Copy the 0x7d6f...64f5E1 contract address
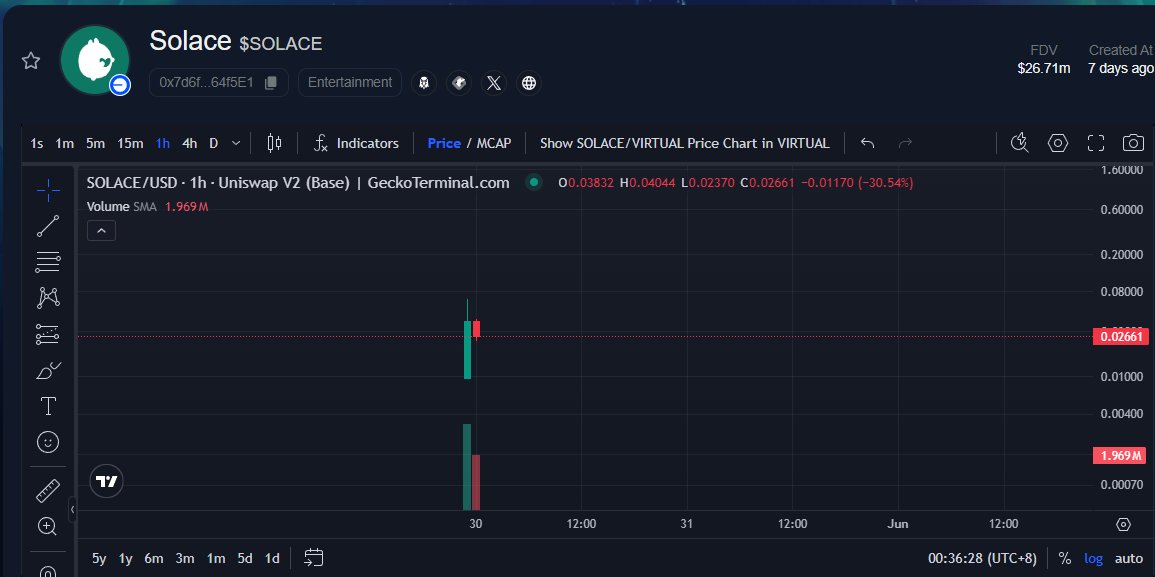The width and height of the screenshot is (1155, 577). coord(270,83)
